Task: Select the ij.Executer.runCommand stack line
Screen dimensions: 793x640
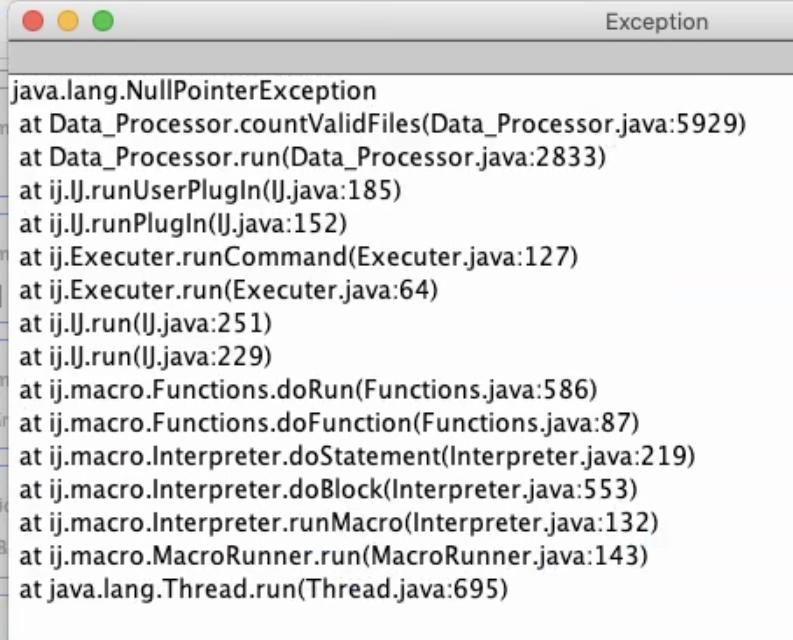Action: tap(299, 257)
